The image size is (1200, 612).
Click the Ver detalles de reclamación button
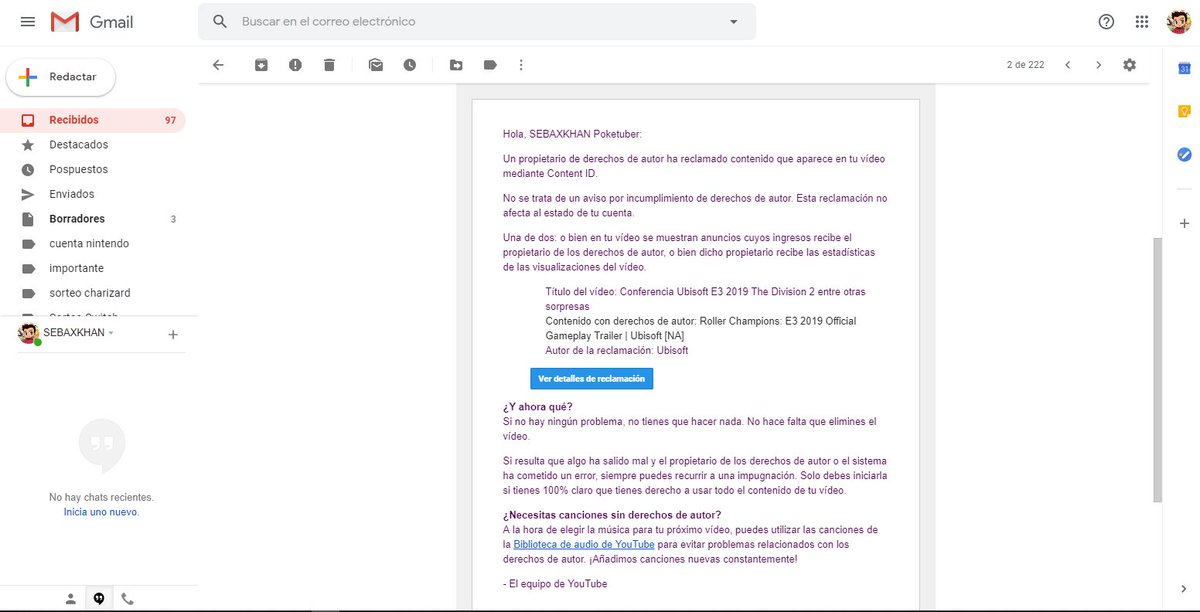click(x=591, y=379)
